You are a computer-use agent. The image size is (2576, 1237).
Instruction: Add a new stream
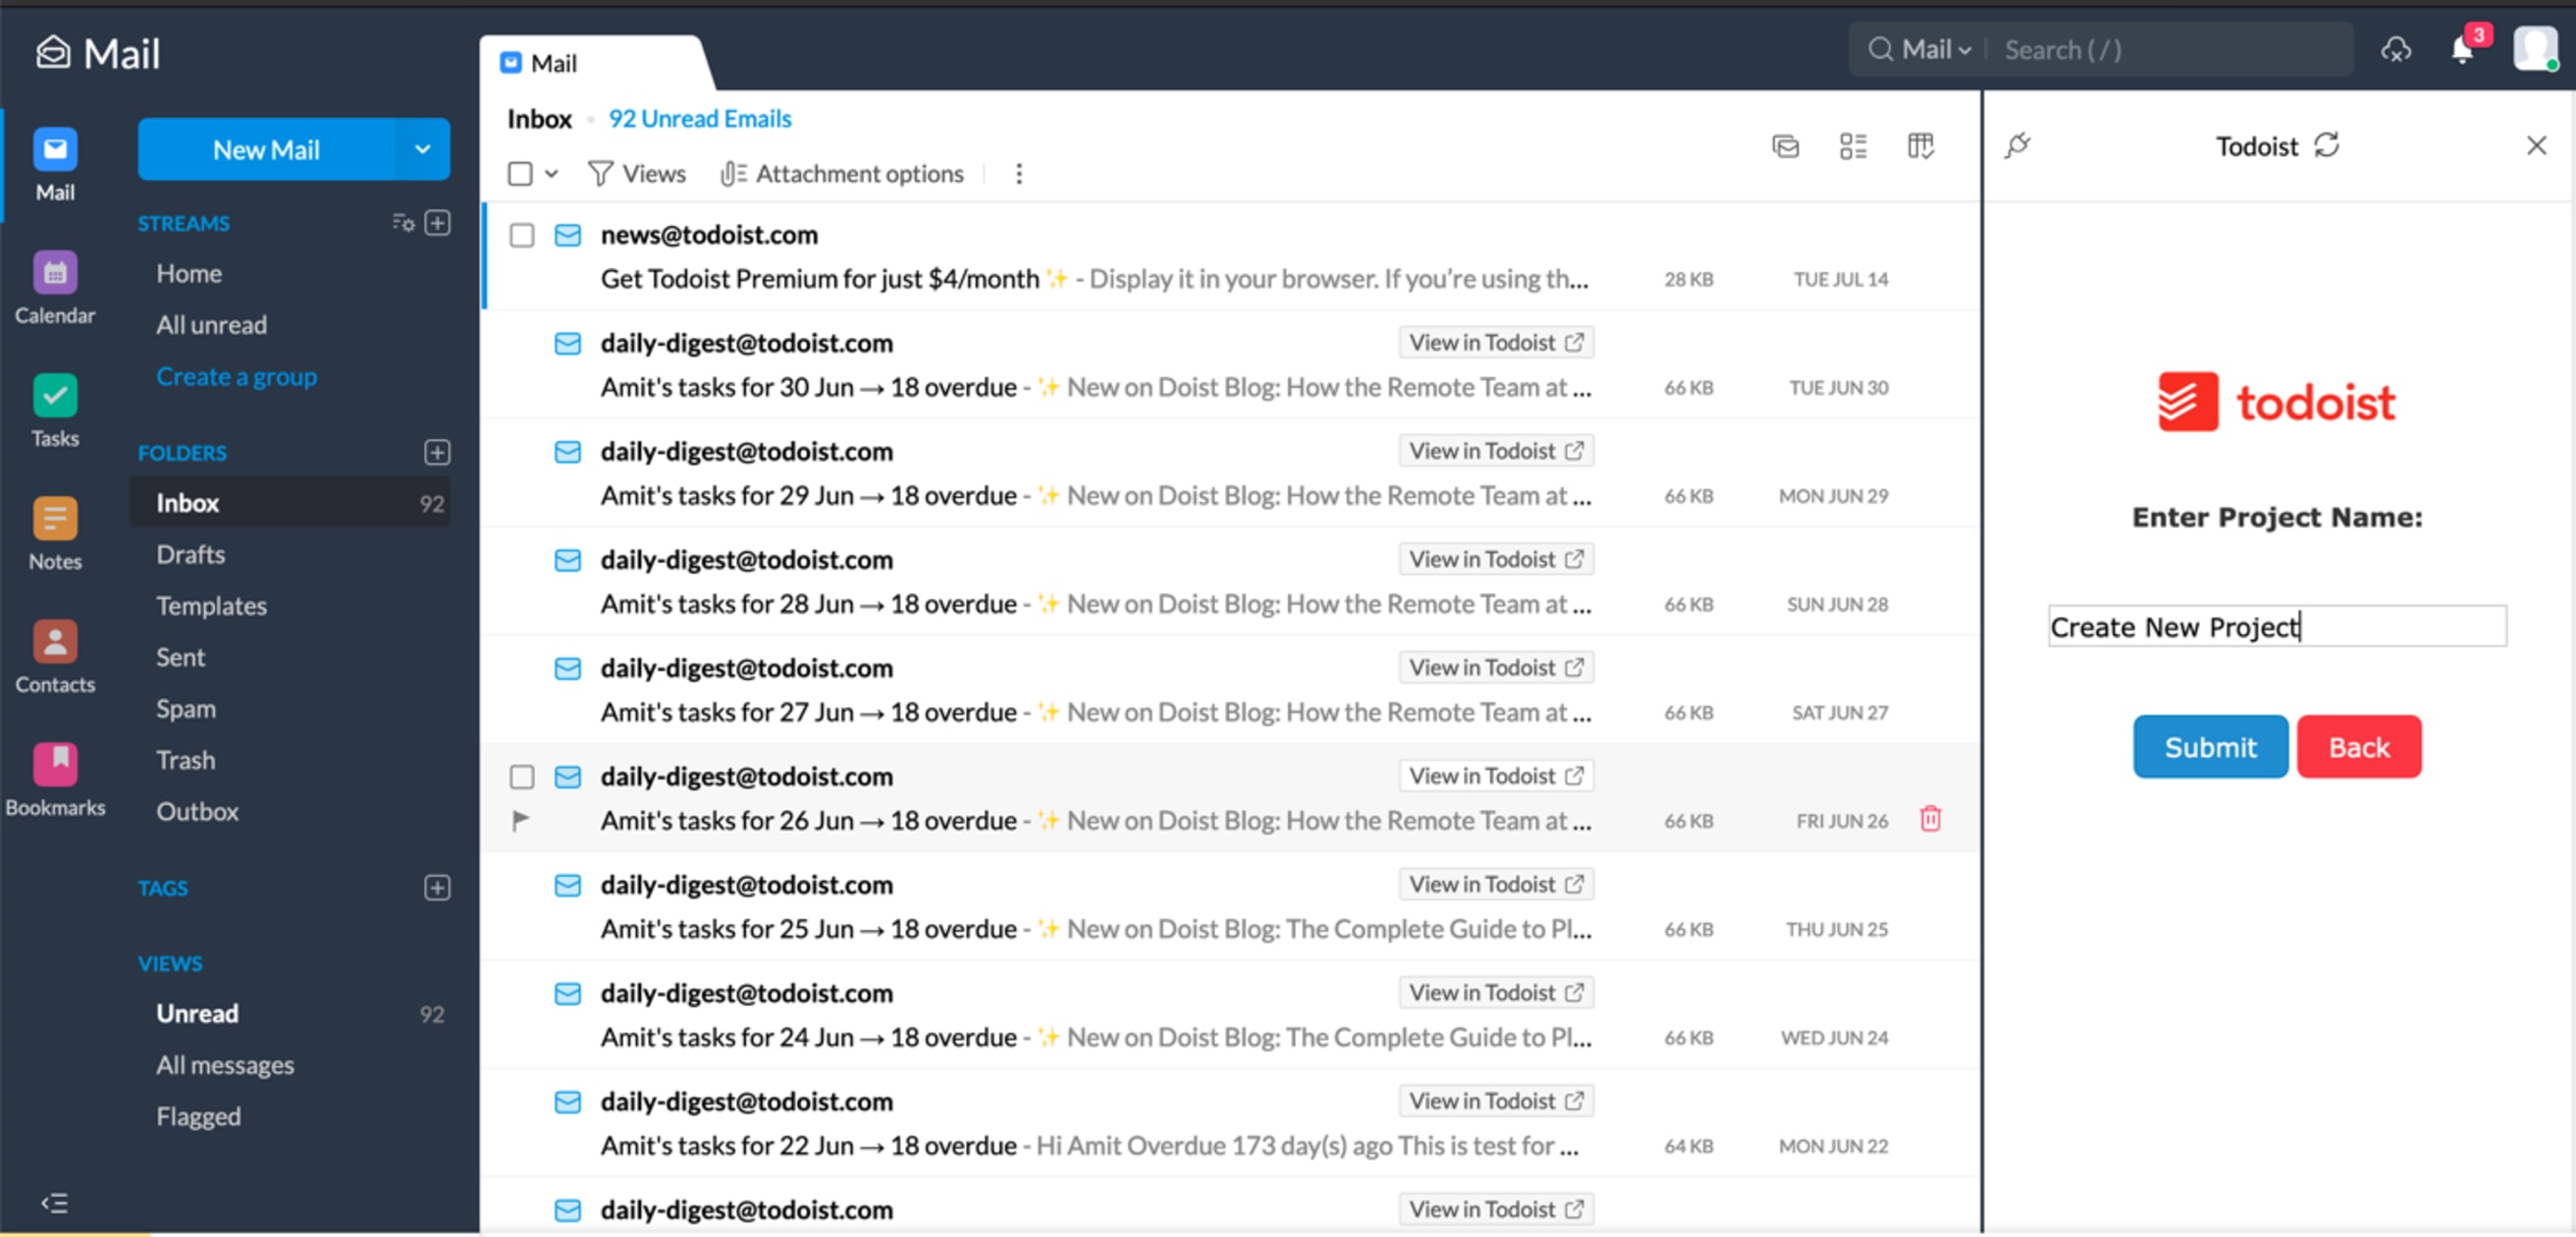437,222
